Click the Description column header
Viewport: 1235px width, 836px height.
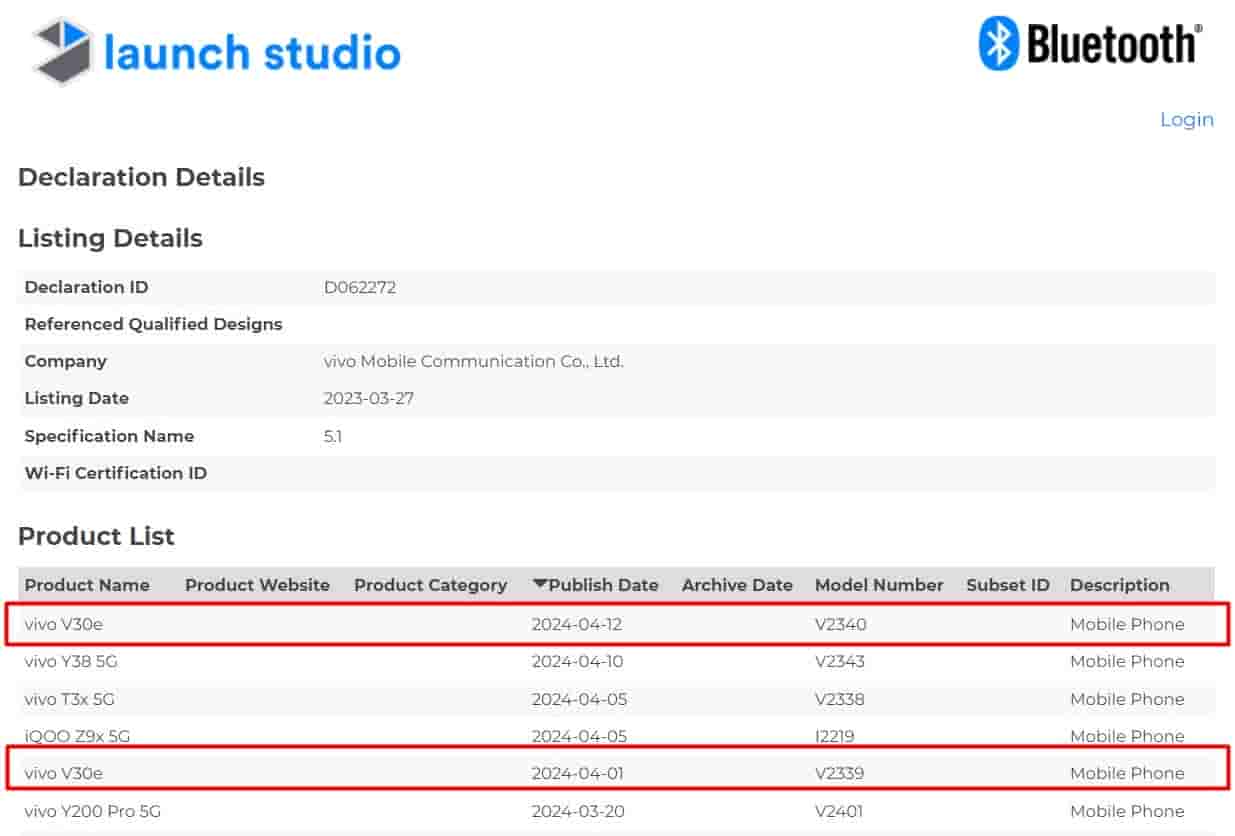pyautogui.click(x=1119, y=585)
